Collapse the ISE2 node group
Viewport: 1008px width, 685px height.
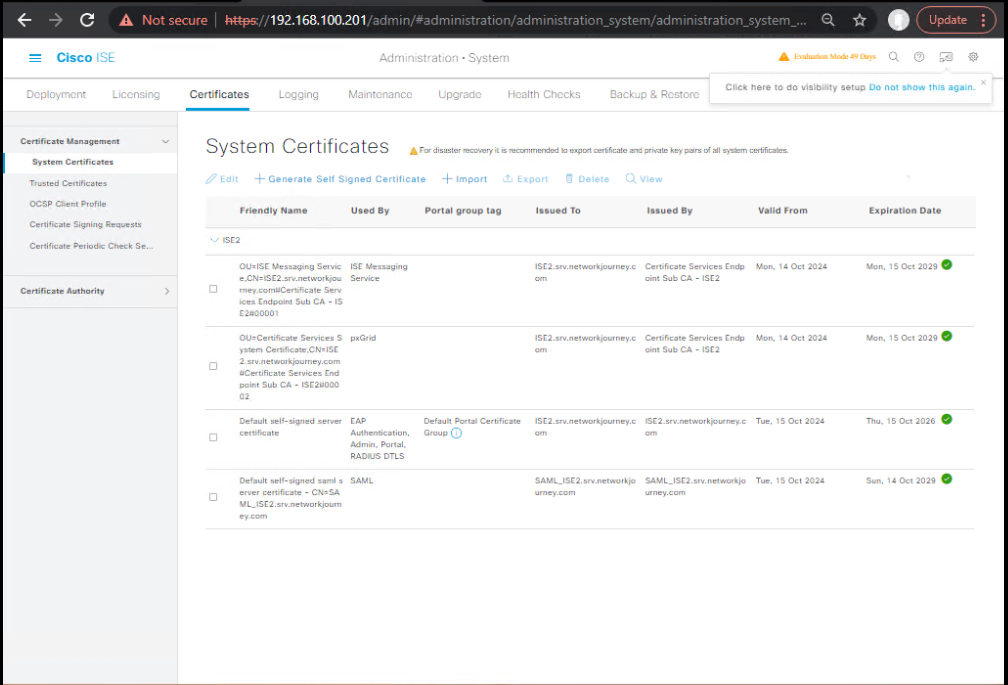click(x=214, y=240)
